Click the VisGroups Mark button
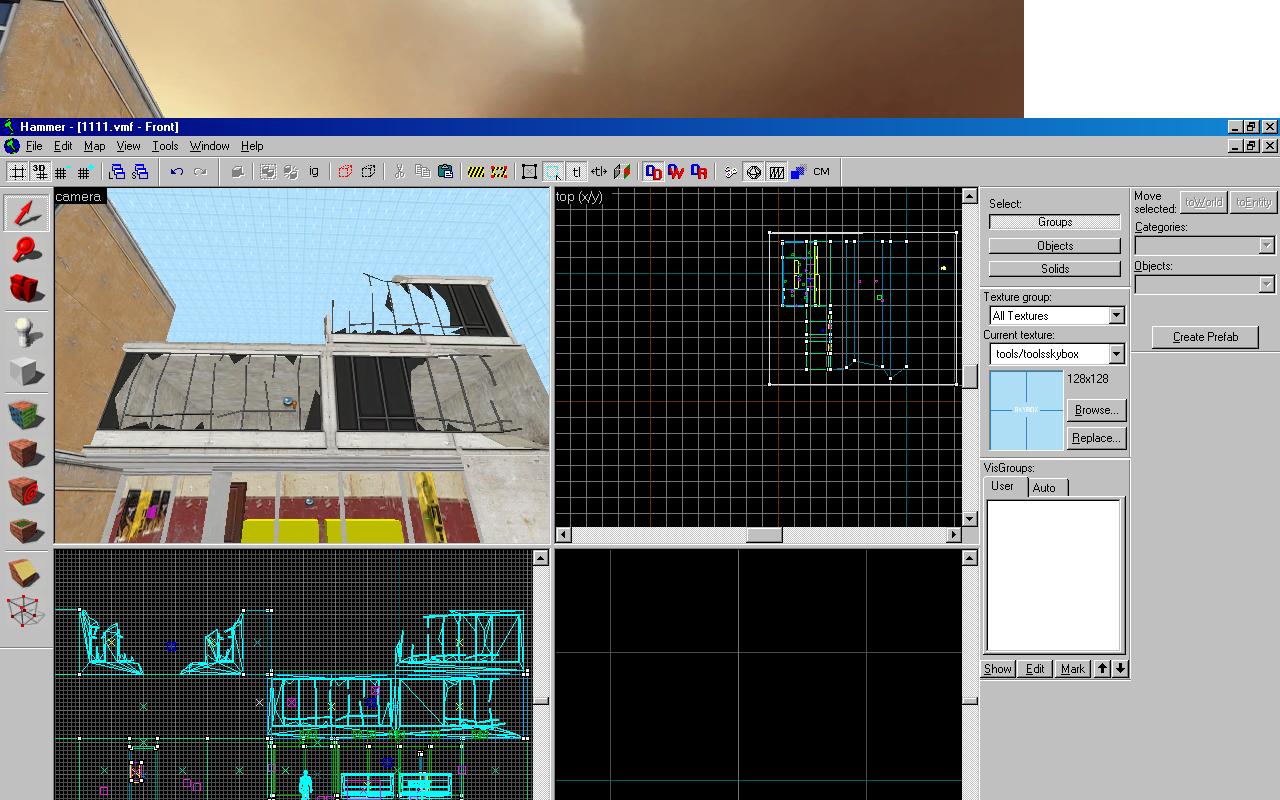 click(x=1073, y=669)
